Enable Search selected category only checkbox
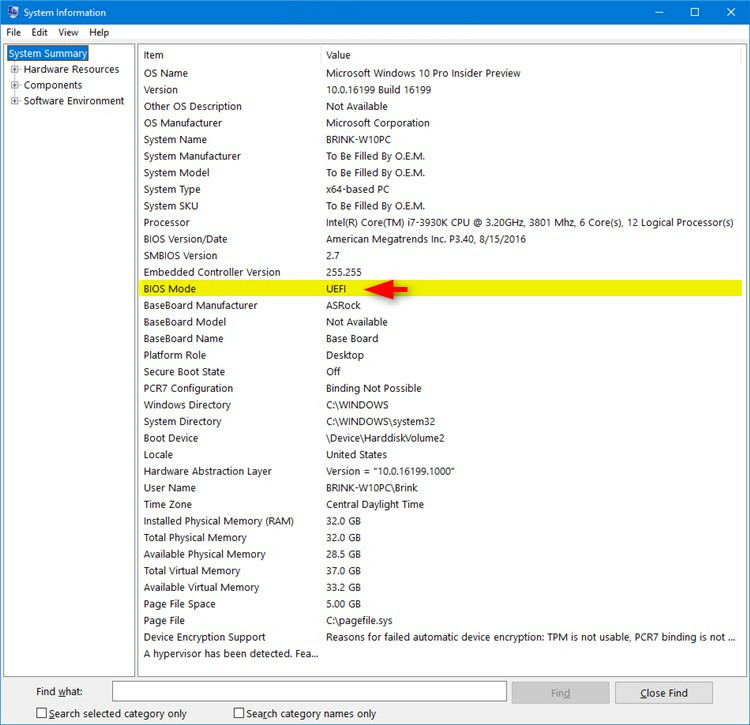Screen dimensions: 750x725 pos(42,713)
